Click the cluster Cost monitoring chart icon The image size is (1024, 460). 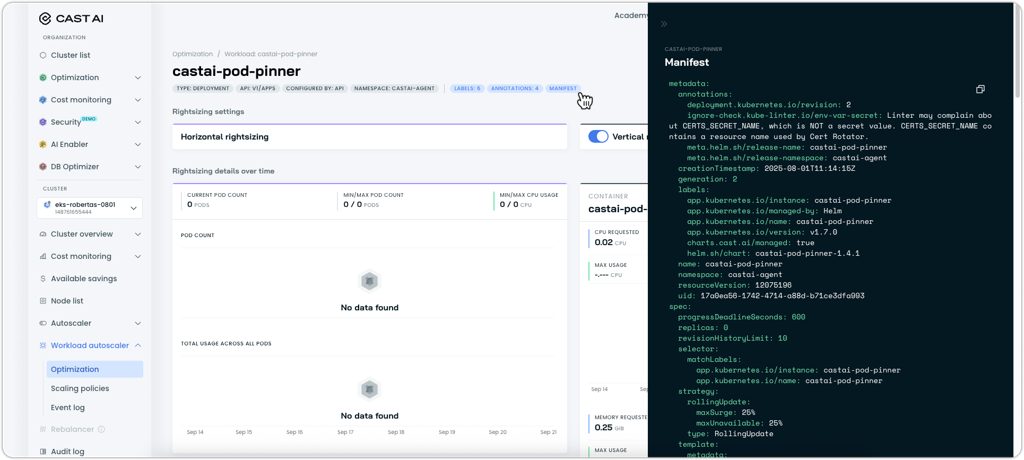(43, 256)
